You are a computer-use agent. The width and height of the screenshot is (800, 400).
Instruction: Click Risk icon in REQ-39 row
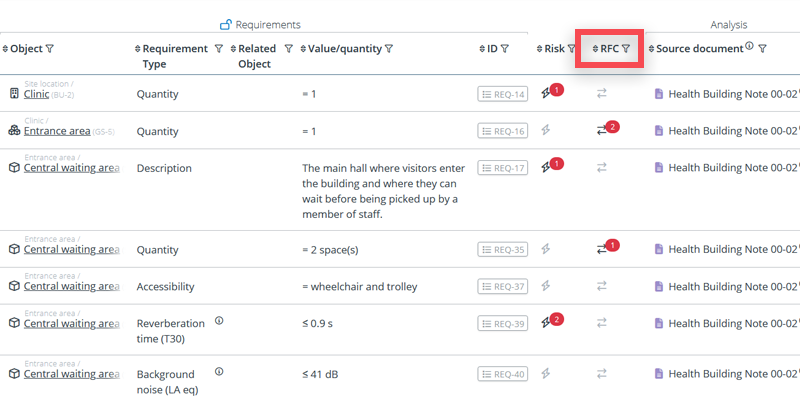coord(546,323)
